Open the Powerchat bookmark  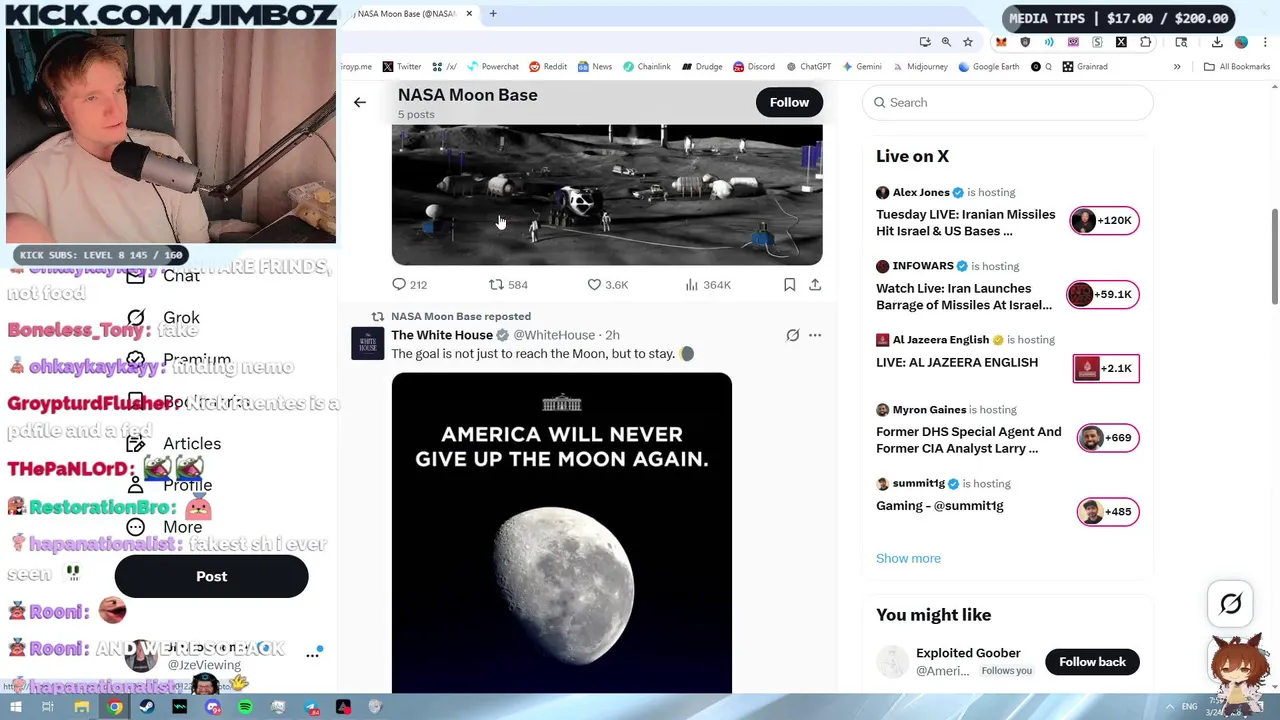(491, 67)
